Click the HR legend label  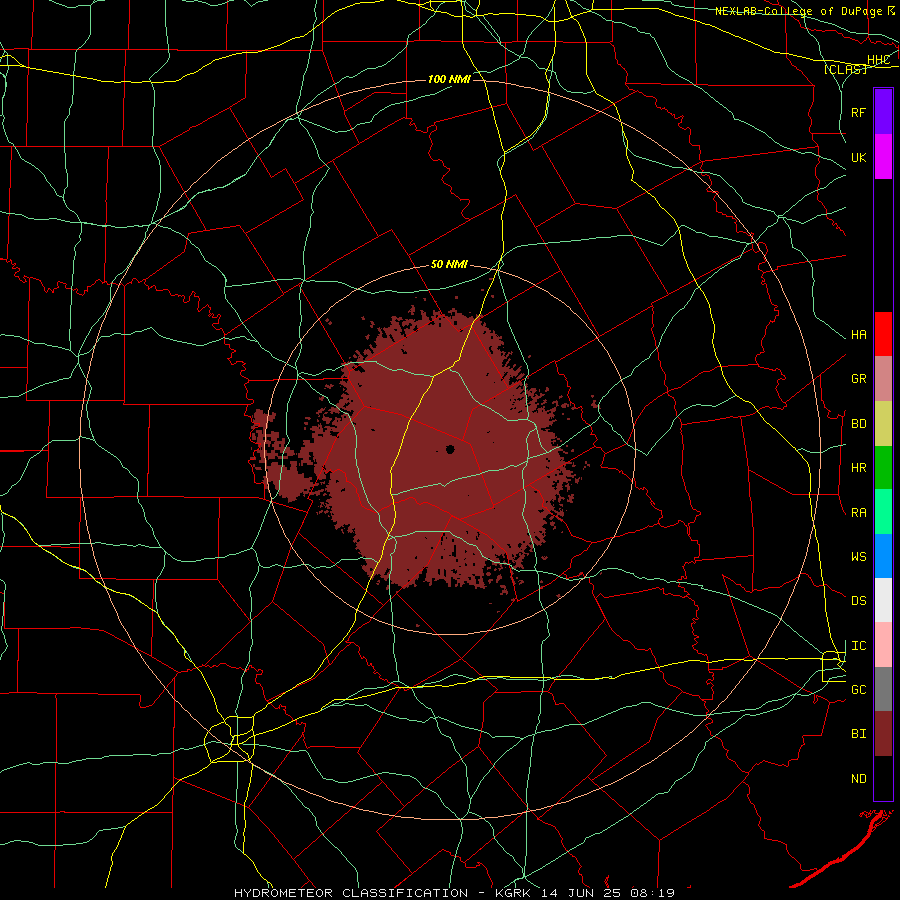click(x=859, y=468)
